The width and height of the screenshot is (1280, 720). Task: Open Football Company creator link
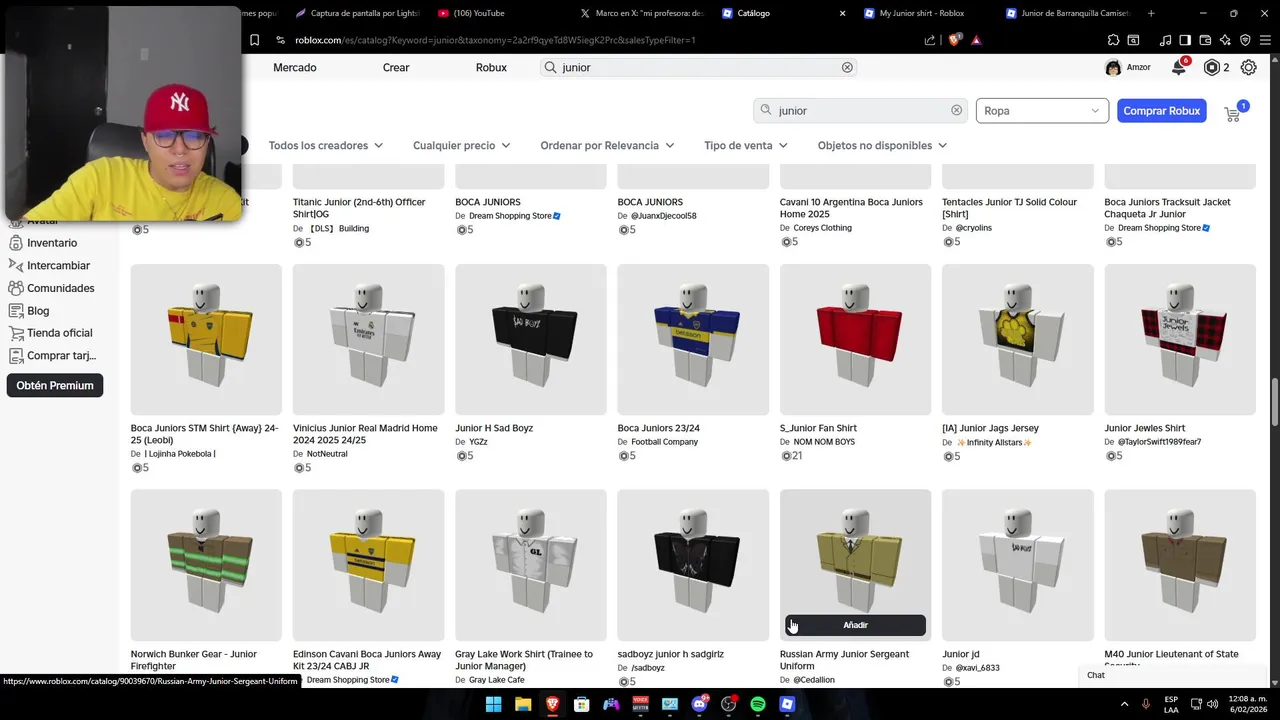pyautogui.click(x=664, y=442)
